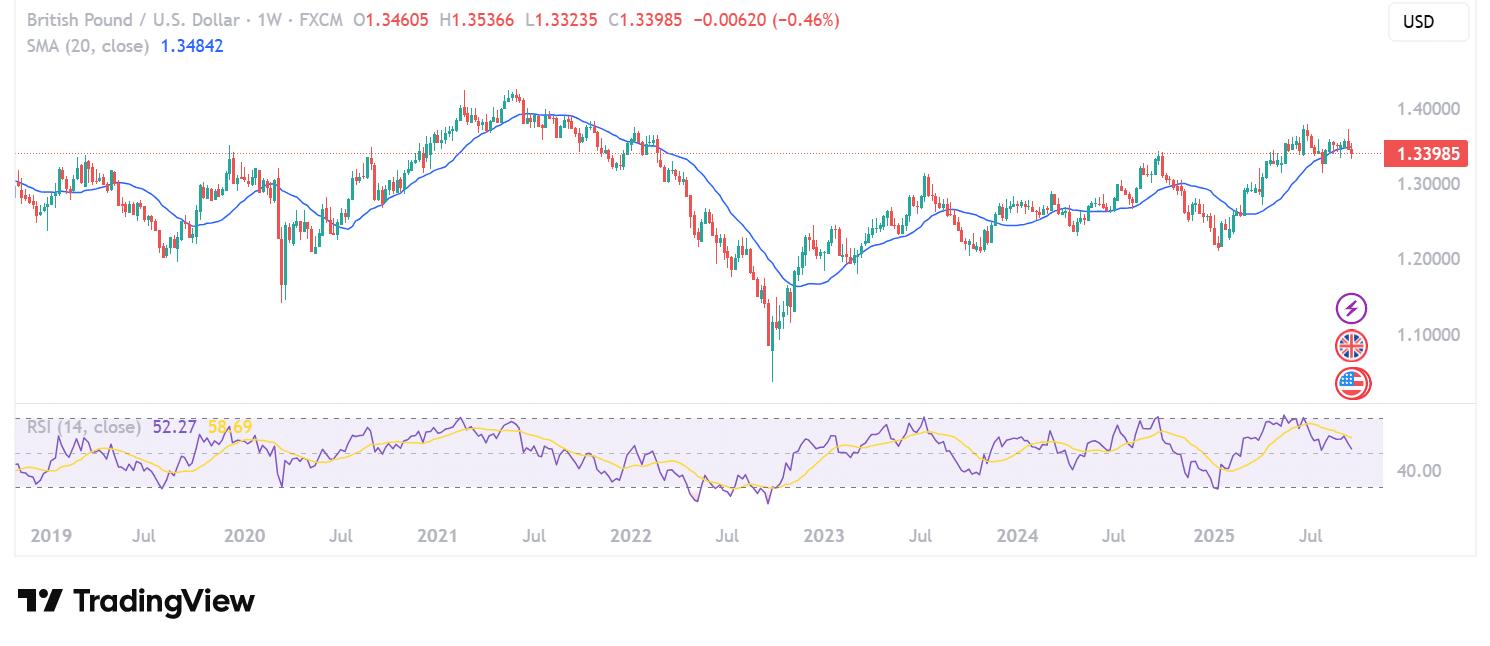Click the 1.10000 price axis label
The height and width of the screenshot is (646, 1490).
[x=1427, y=334]
